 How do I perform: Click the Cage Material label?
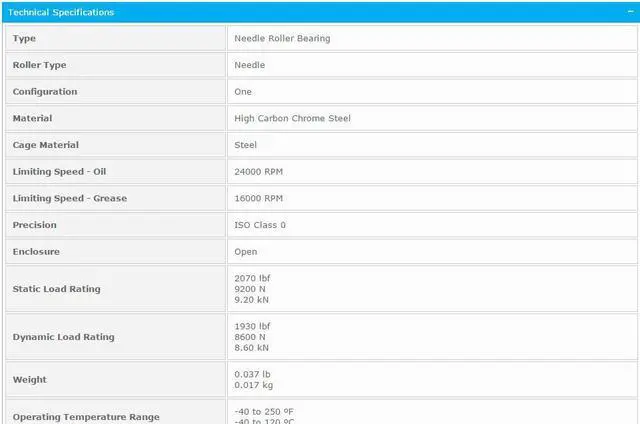pyautogui.click(x=45, y=145)
